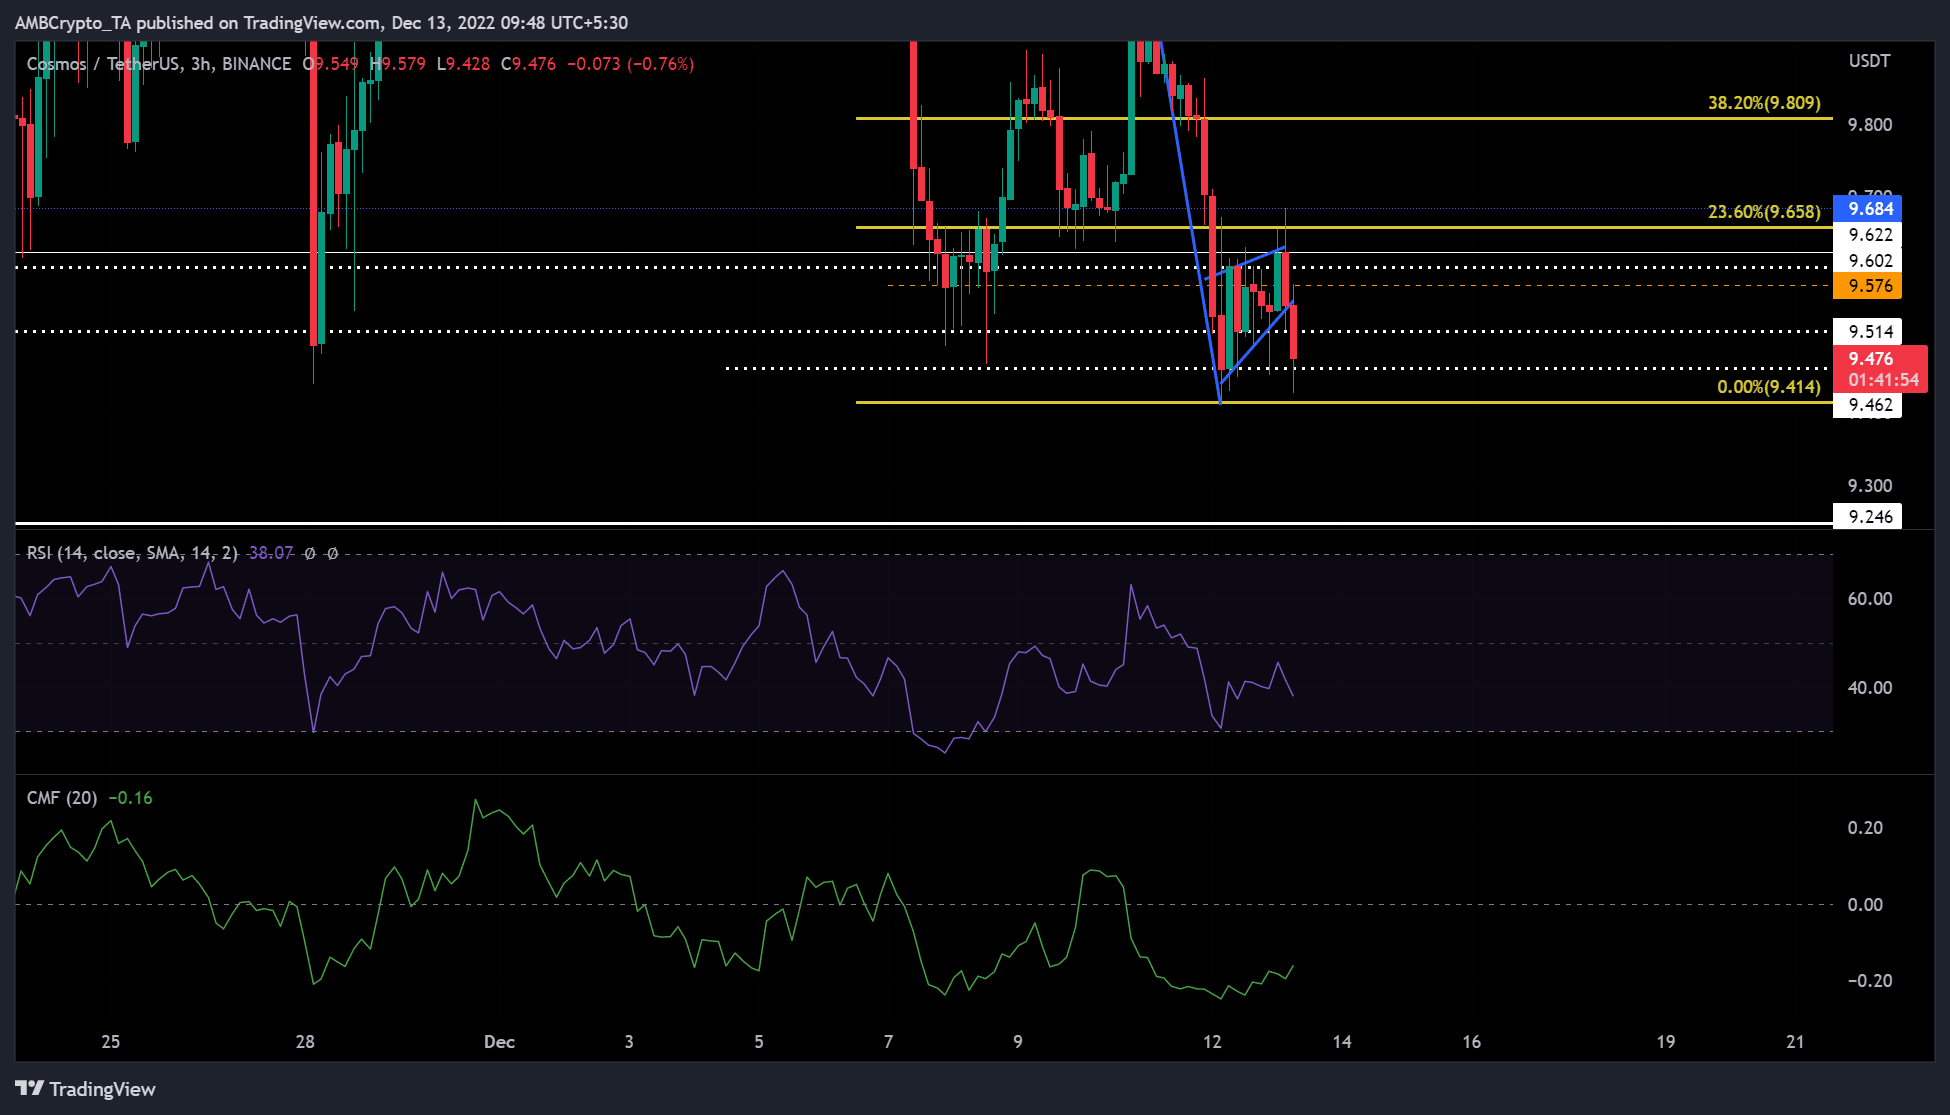Select the Cosmos / TetherUS symbol title
The height and width of the screenshot is (1115, 1950).
click(x=103, y=64)
